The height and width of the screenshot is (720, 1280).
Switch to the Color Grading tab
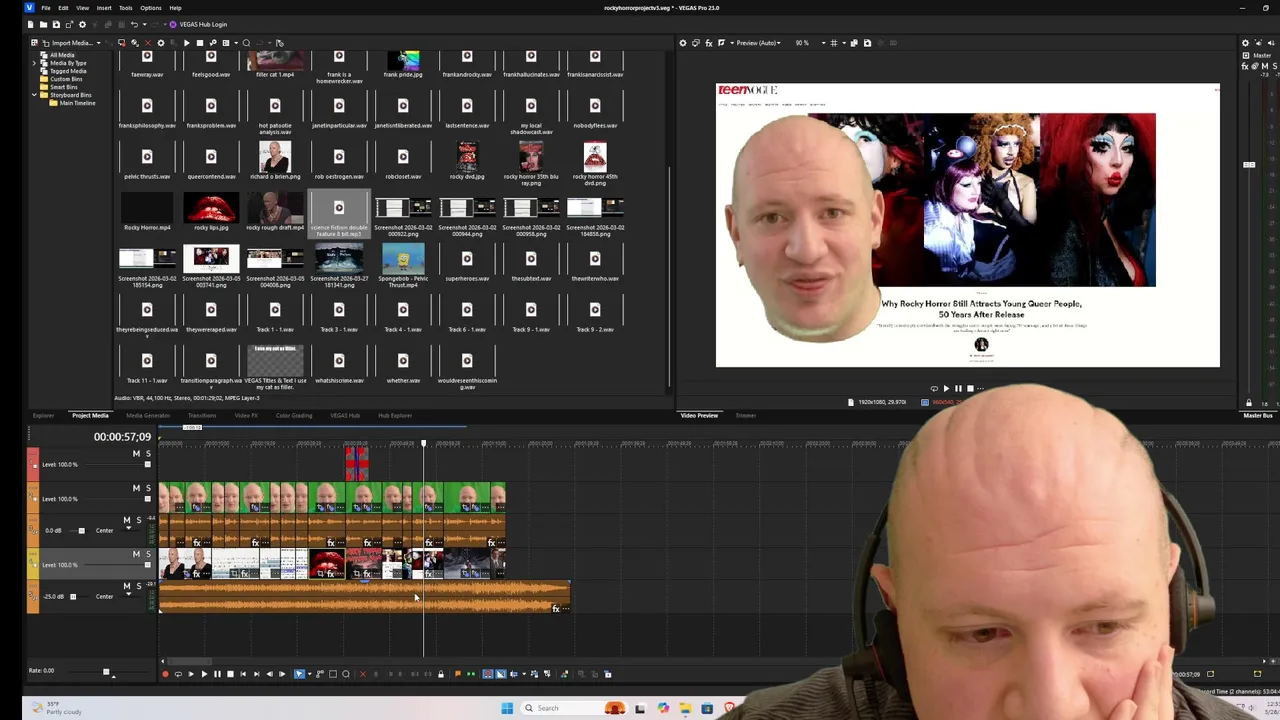coord(294,415)
